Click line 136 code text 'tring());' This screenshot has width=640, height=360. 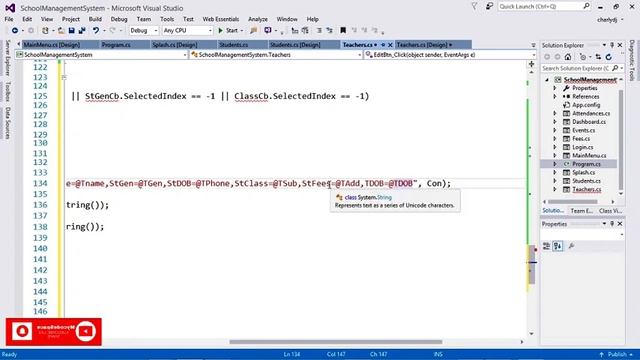point(87,205)
